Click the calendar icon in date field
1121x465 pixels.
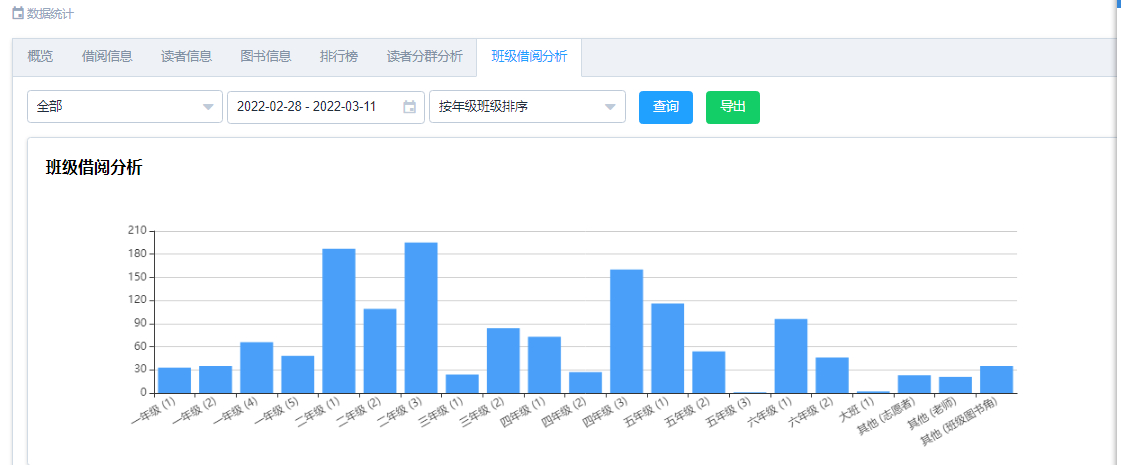(409, 107)
